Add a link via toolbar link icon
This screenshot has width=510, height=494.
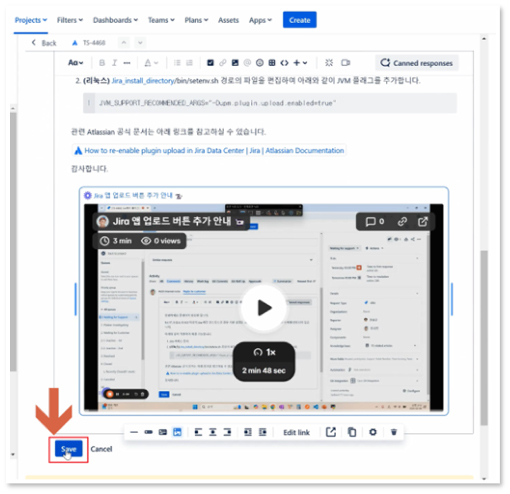coord(223,63)
